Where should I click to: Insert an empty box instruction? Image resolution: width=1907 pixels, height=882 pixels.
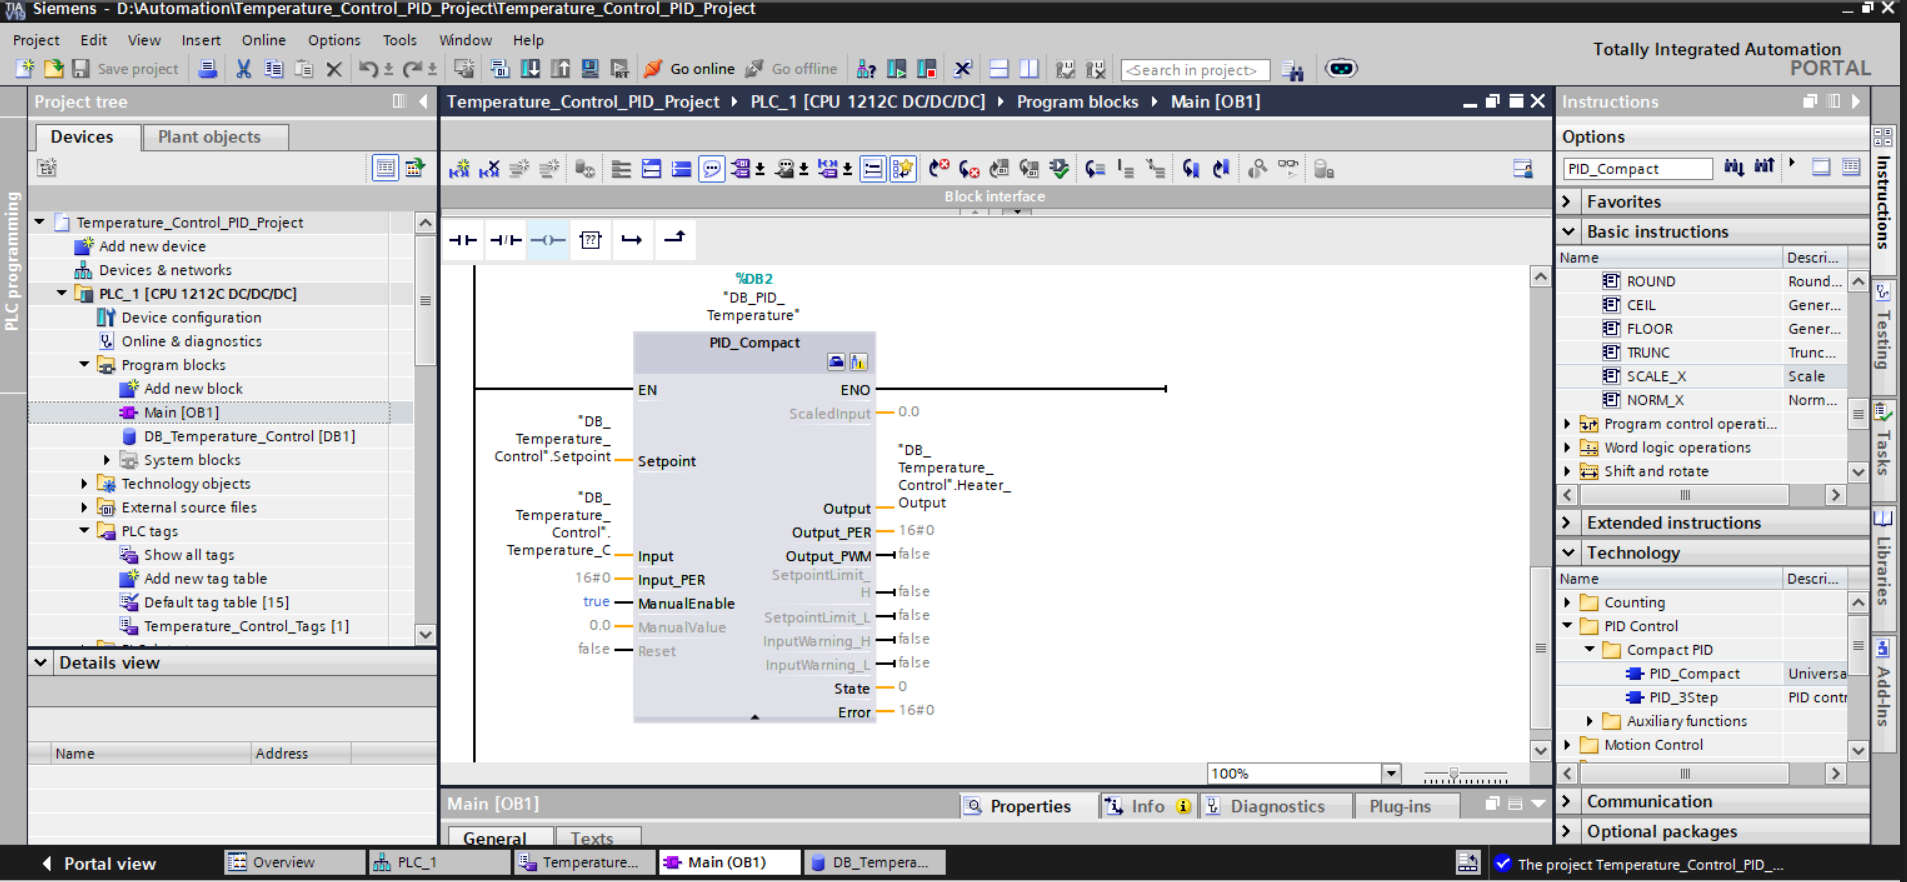591,240
